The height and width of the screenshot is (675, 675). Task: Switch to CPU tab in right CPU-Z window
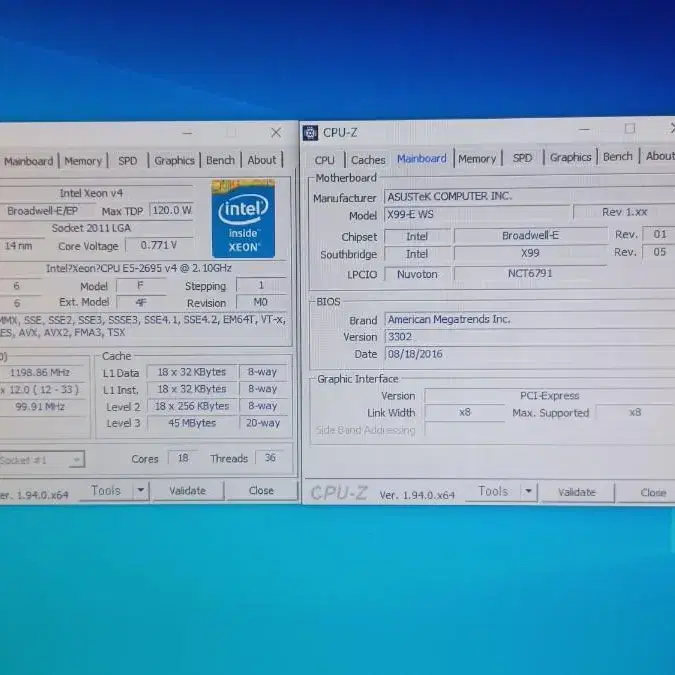[324, 160]
